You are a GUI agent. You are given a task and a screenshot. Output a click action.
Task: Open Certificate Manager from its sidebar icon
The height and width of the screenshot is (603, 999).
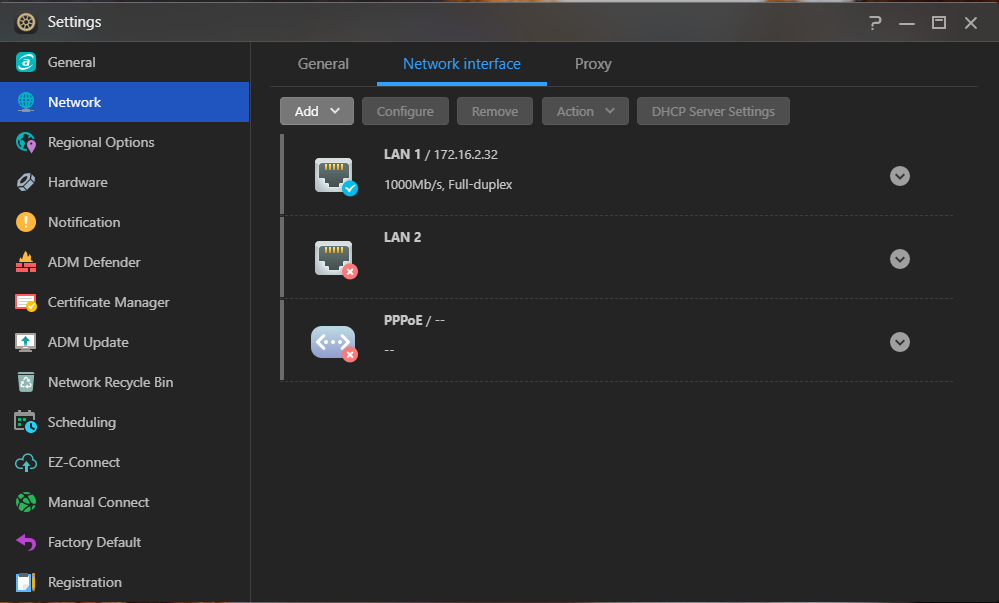coord(26,303)
